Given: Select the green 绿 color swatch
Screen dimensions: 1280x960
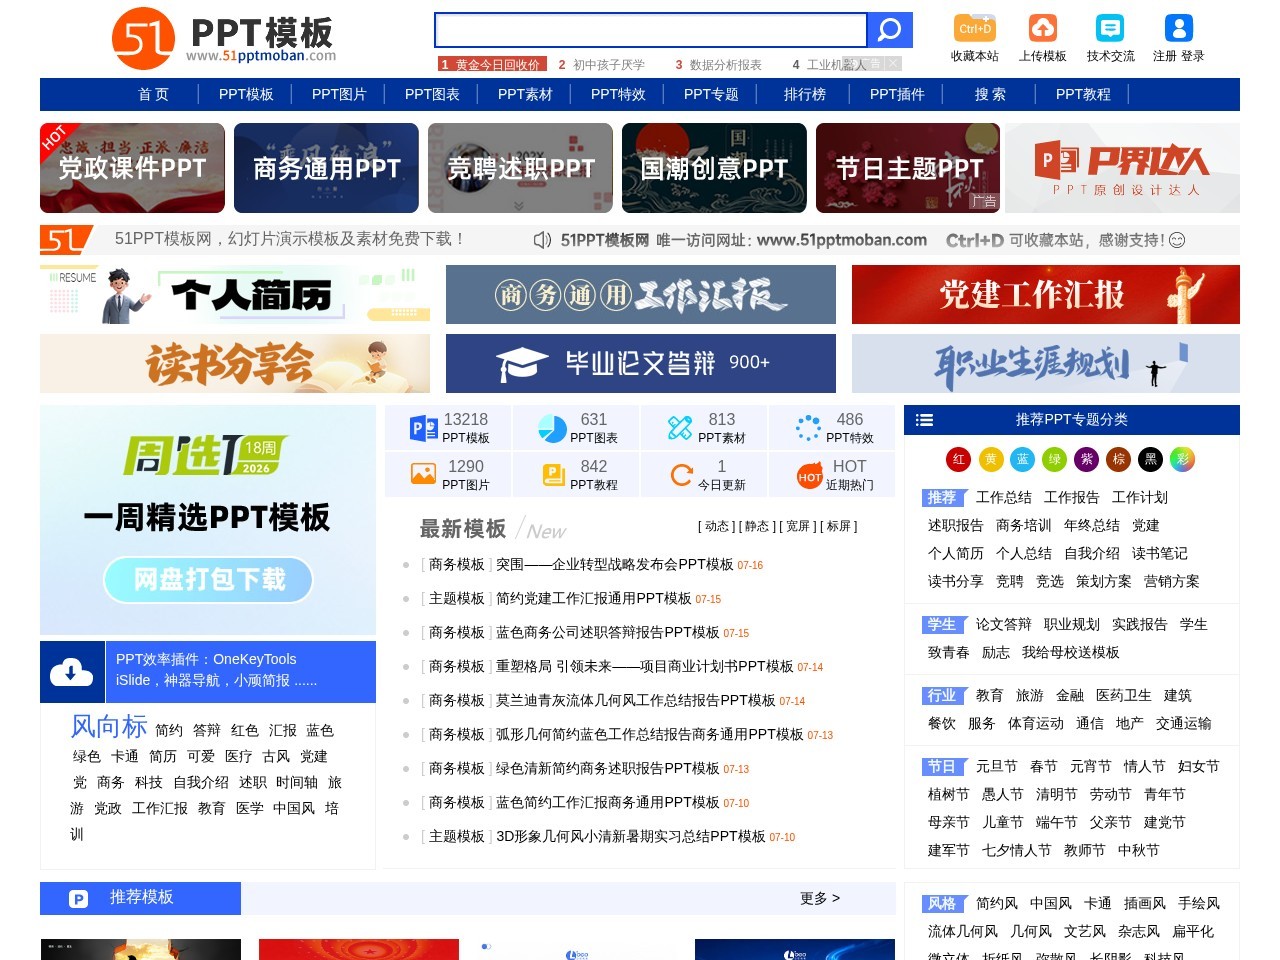Looking at the screenshot, I should click(x=1054, y=459).
